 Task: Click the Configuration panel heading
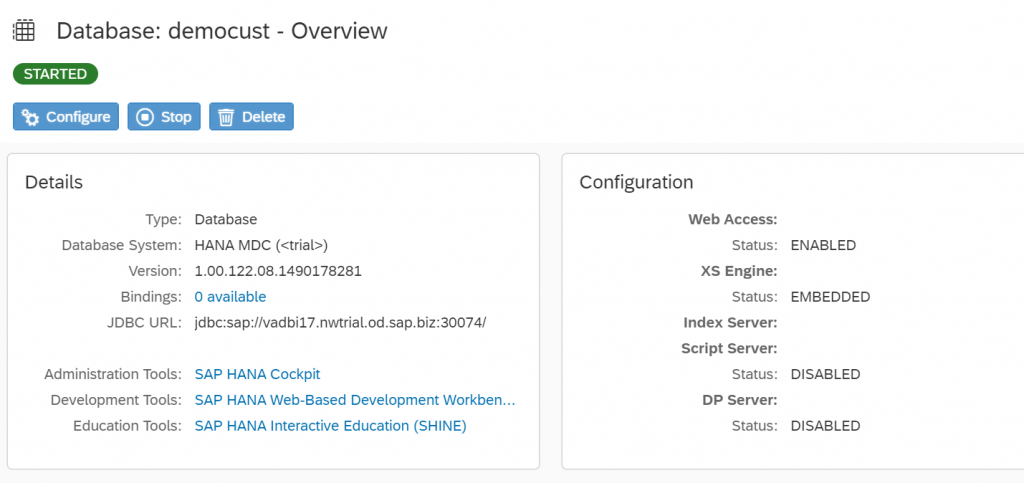click(x=636, y=182)
